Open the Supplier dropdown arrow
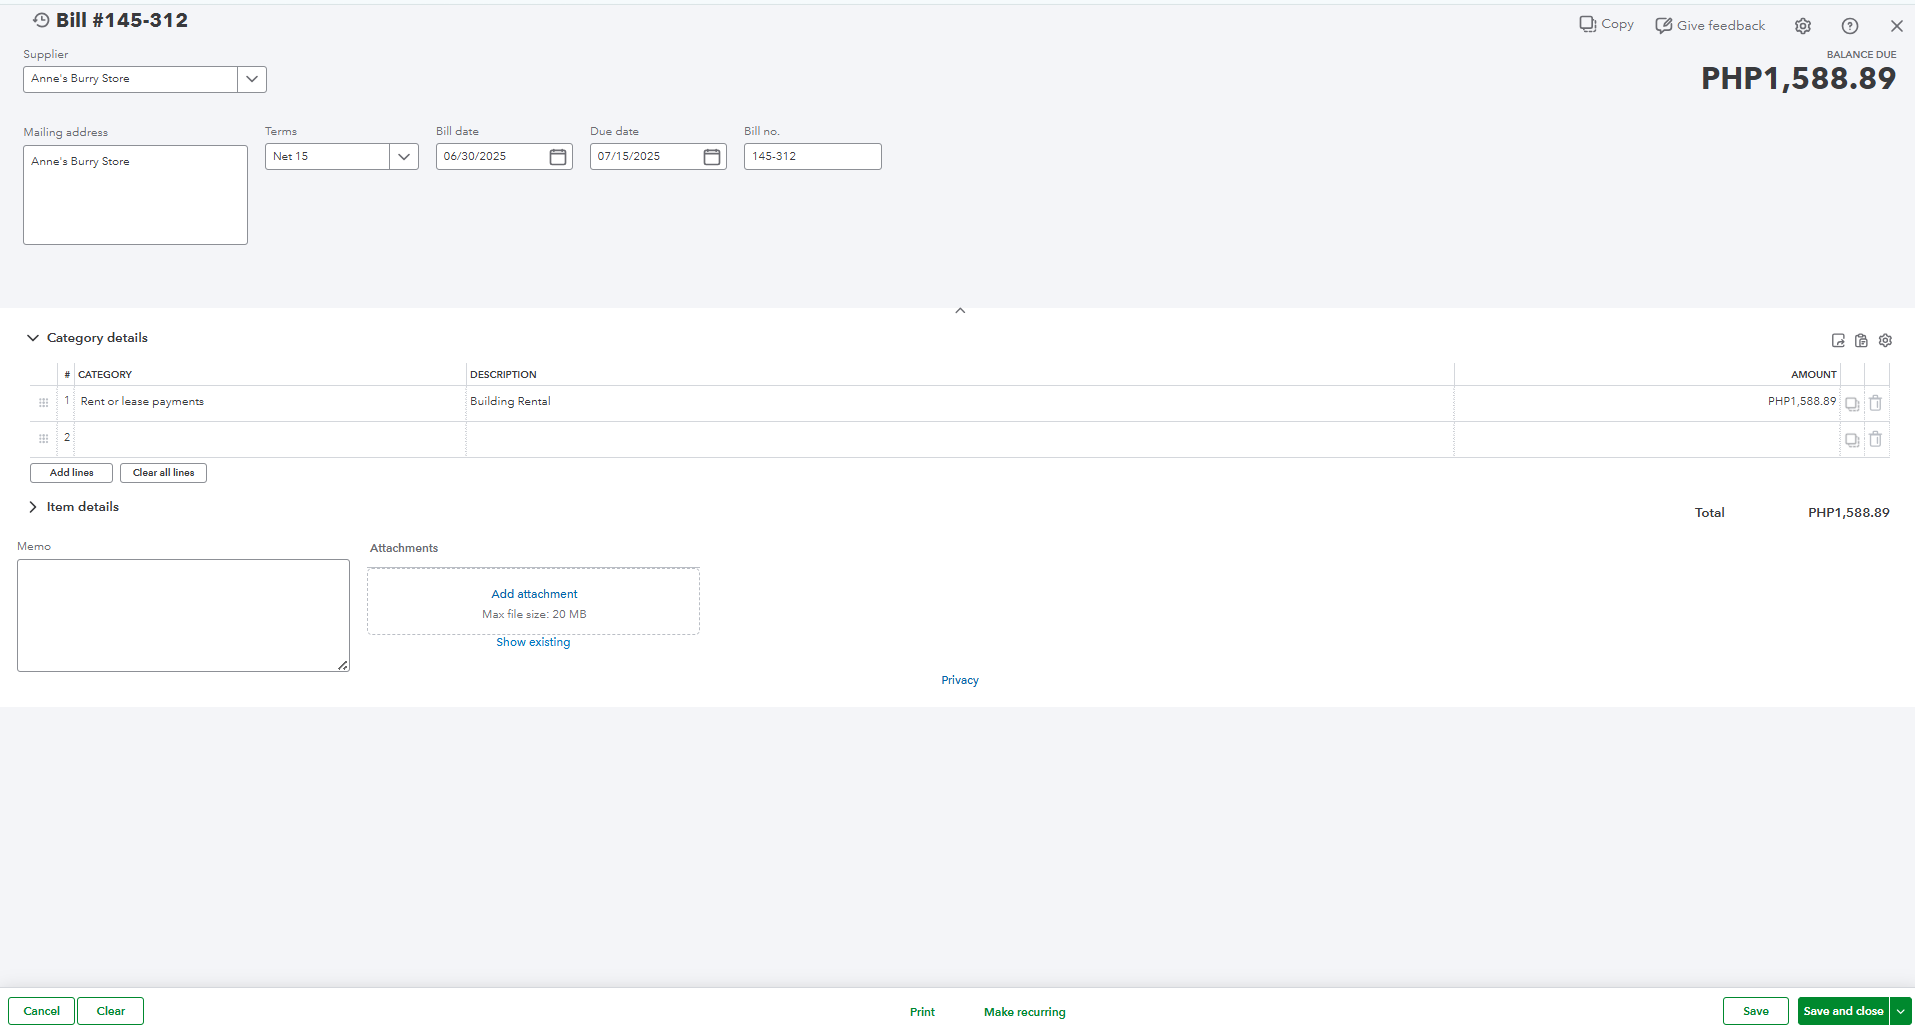The width and height of the screenshot is (1915, 1036). tap(252, 79)
